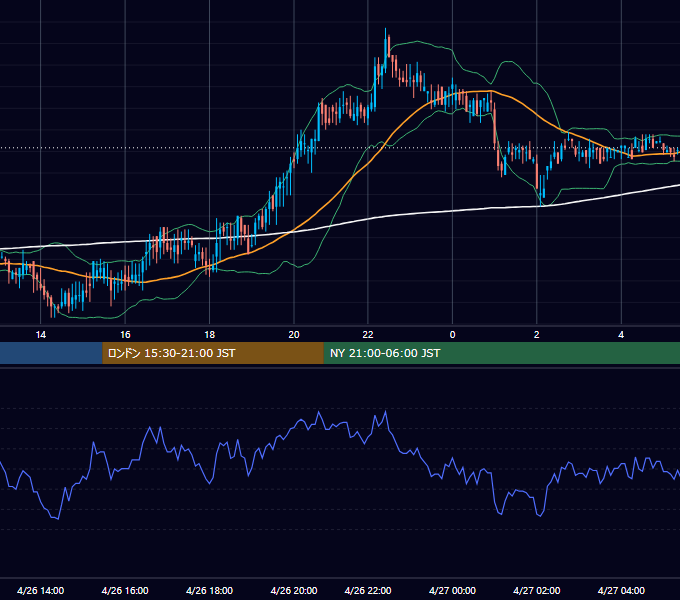Click the 4/26 14:00 label on the oscillator axis

tap(41, 590)
